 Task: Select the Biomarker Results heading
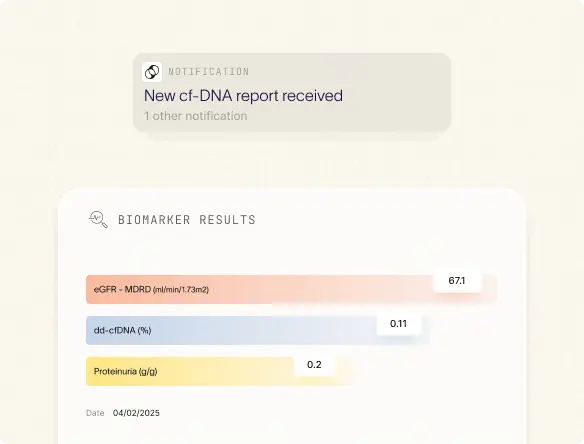click(x=187, y=220)
